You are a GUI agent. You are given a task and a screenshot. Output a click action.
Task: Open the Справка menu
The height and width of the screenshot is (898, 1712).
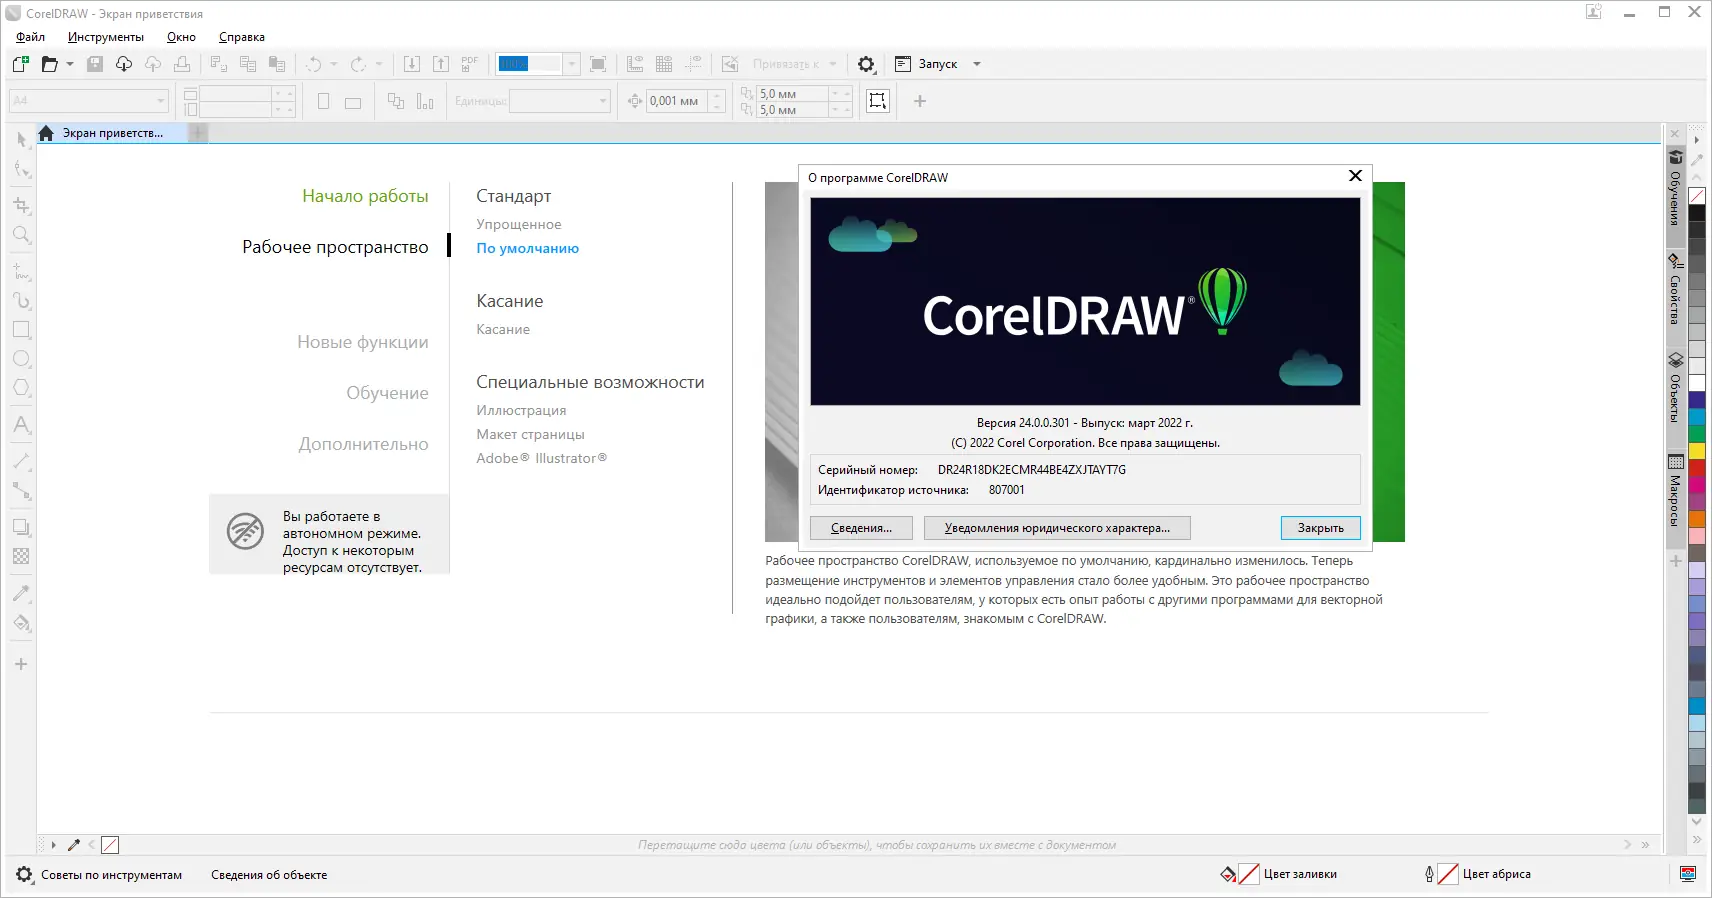(242, 37)
